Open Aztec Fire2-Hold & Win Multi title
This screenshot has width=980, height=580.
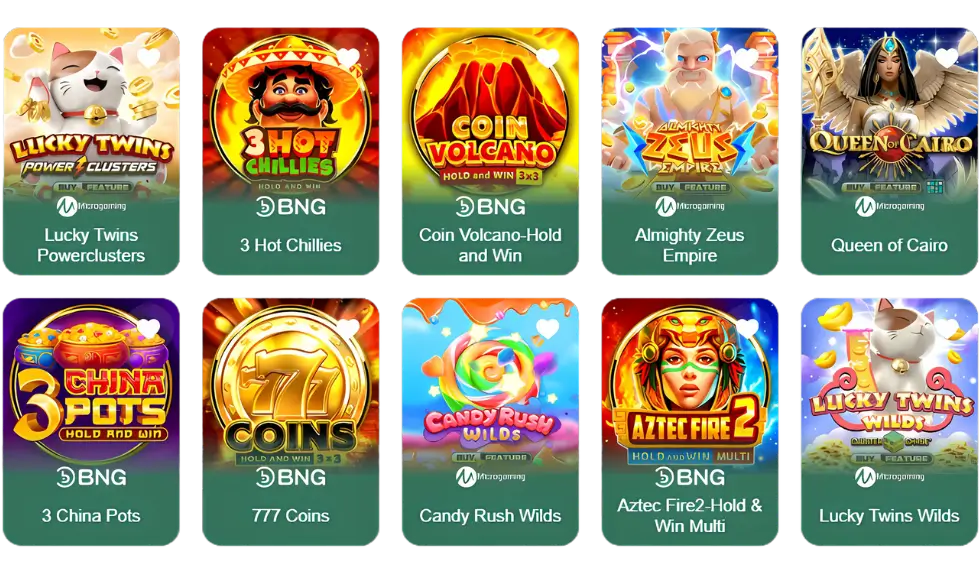[x=690, y=516]
